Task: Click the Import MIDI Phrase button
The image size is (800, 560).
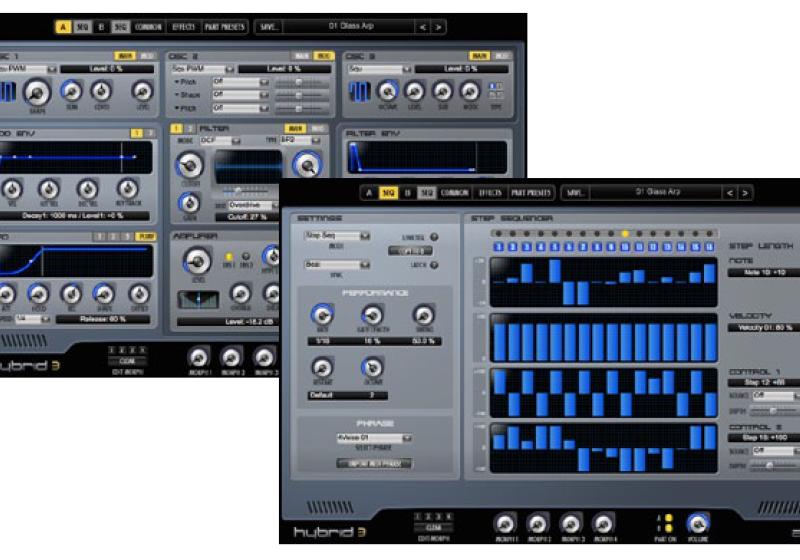Action: (x=374, y=464)
